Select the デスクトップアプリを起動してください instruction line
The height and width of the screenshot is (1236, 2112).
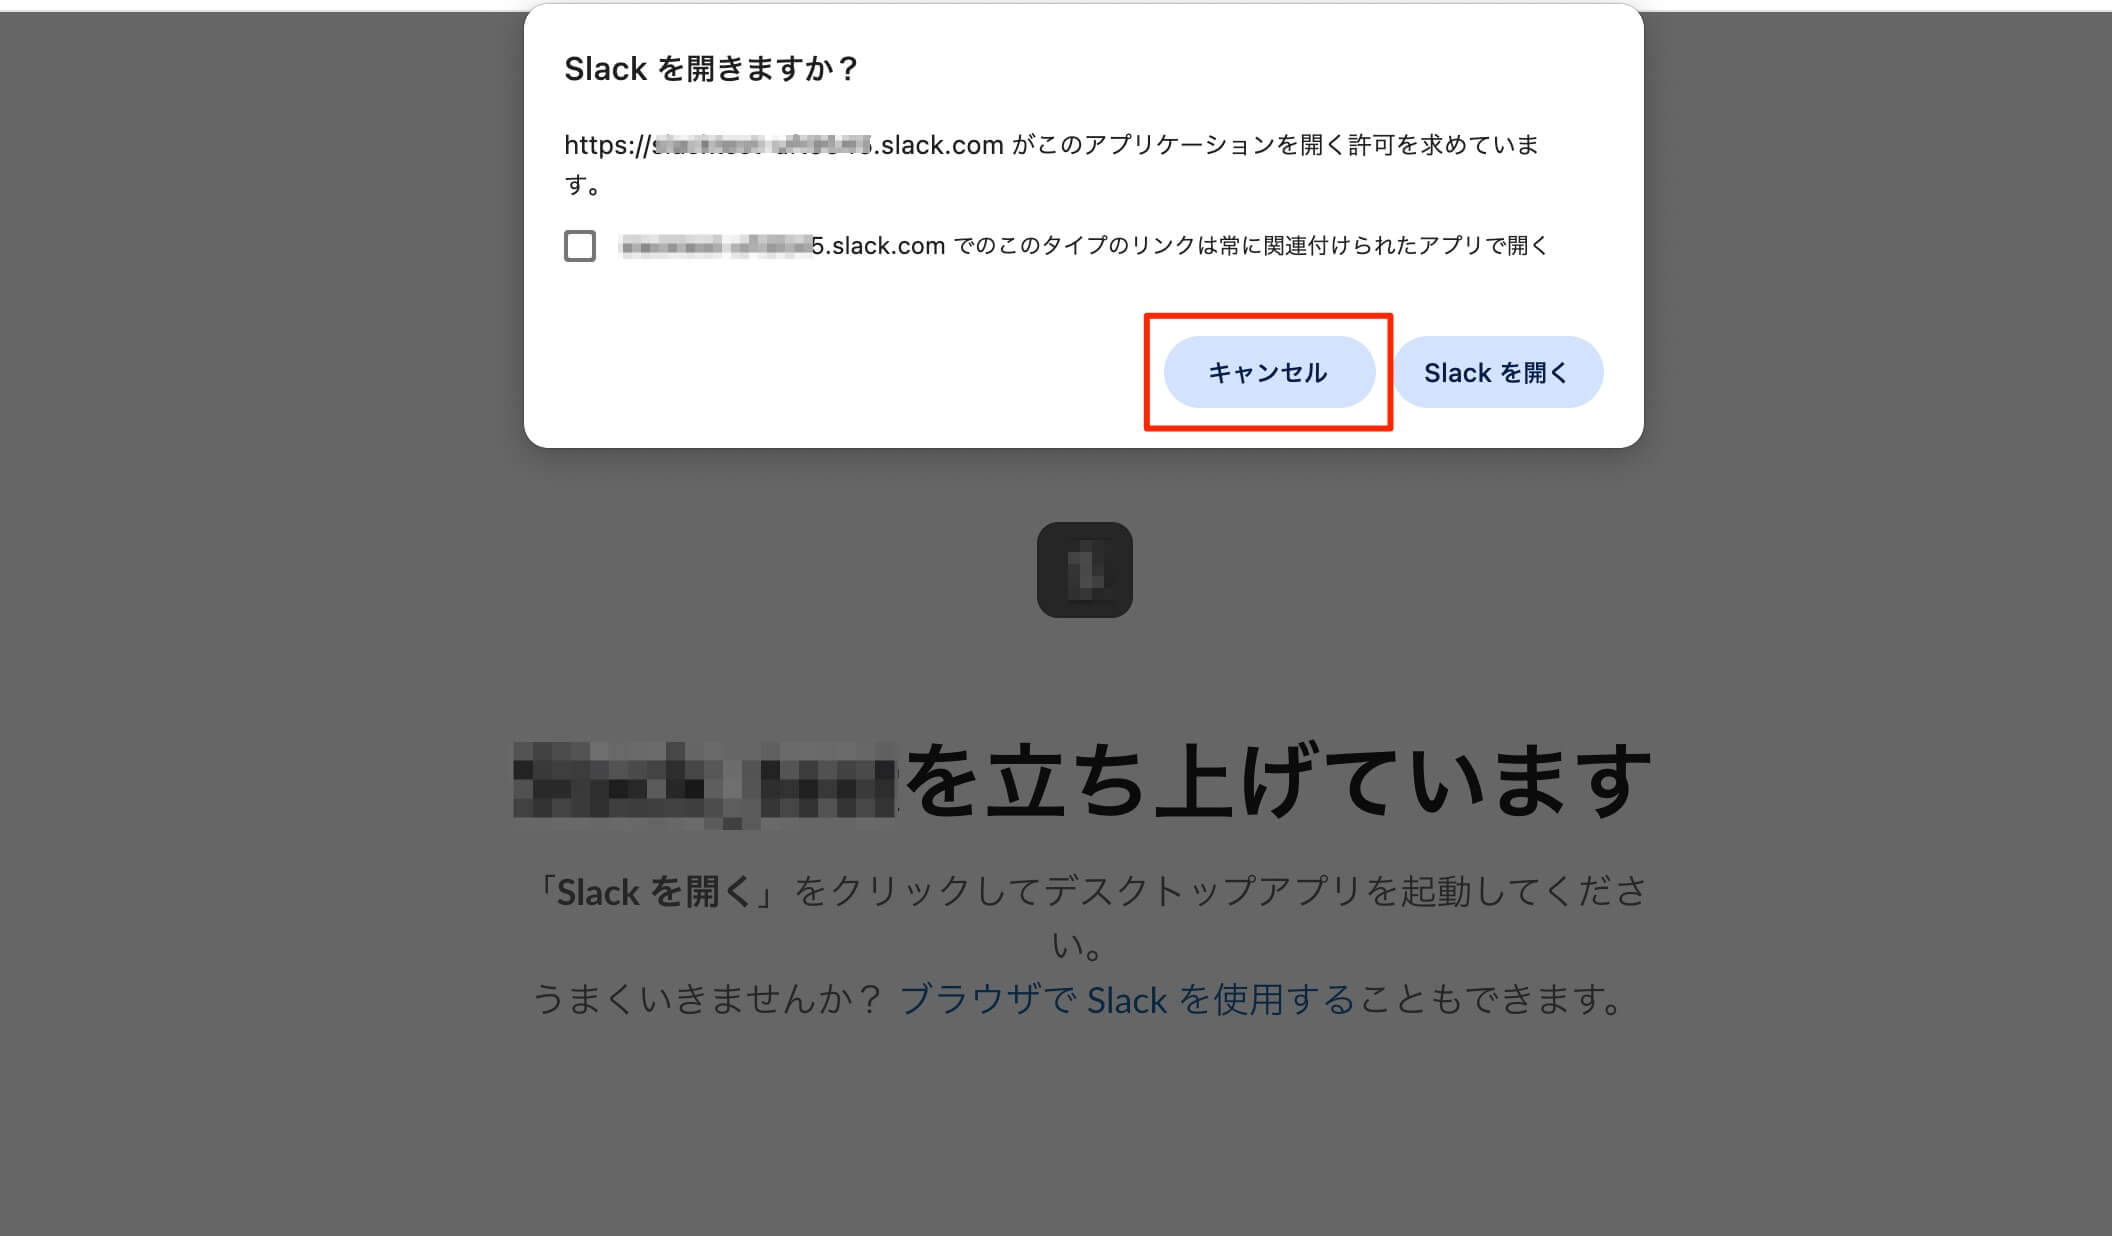(1088, 916)
